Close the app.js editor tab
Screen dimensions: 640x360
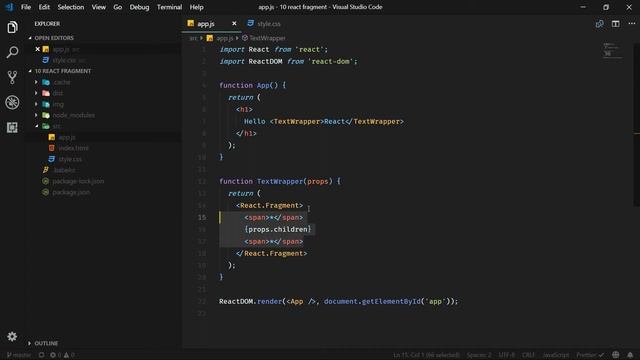point(234,24)
